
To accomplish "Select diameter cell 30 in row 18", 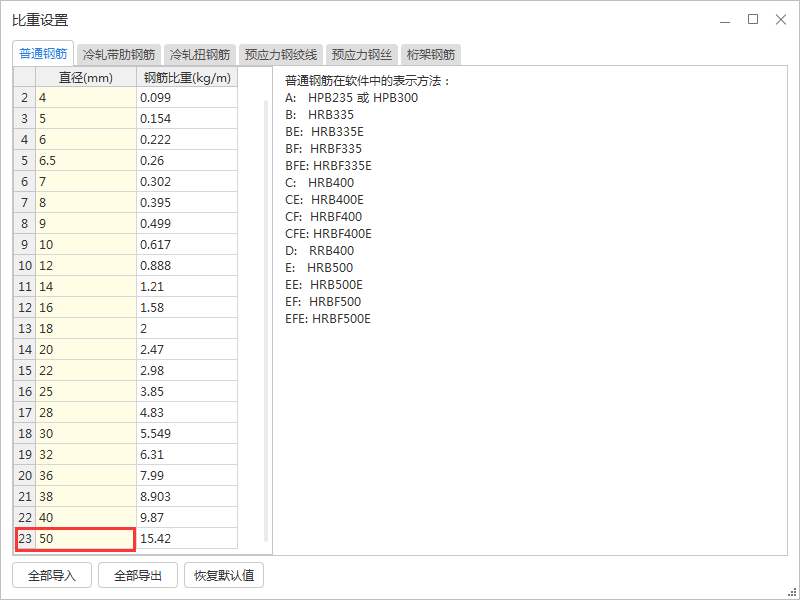I will coord(86,434).
